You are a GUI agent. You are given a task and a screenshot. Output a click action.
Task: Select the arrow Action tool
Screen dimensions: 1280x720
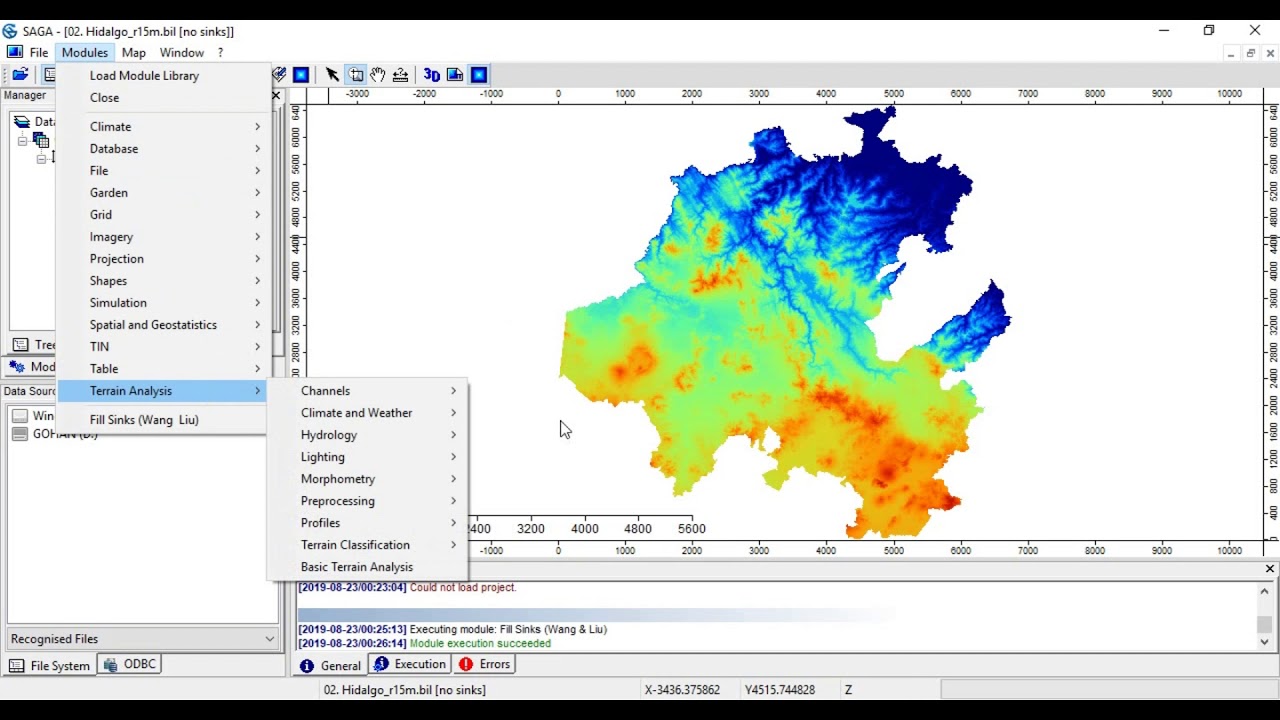point(332,75)
